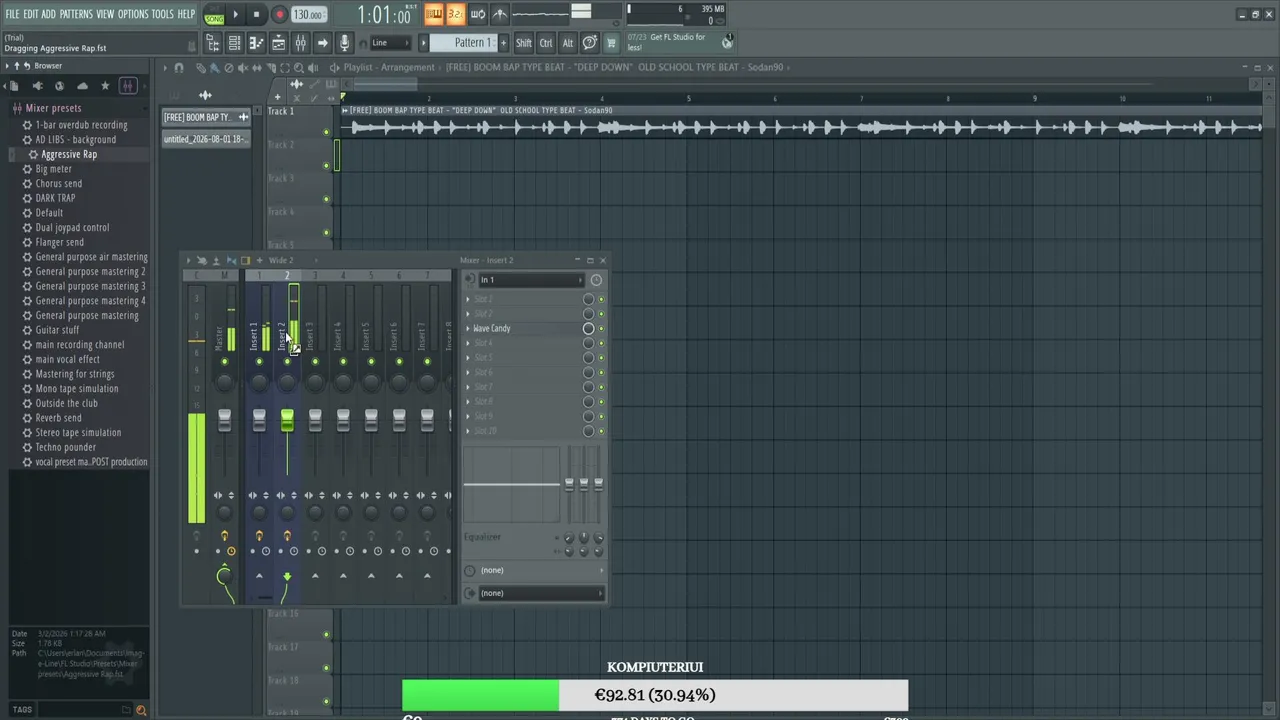Toggle the Ctrl modifier button
This screenshot has height=720, width=1280.
coord(546,43)
